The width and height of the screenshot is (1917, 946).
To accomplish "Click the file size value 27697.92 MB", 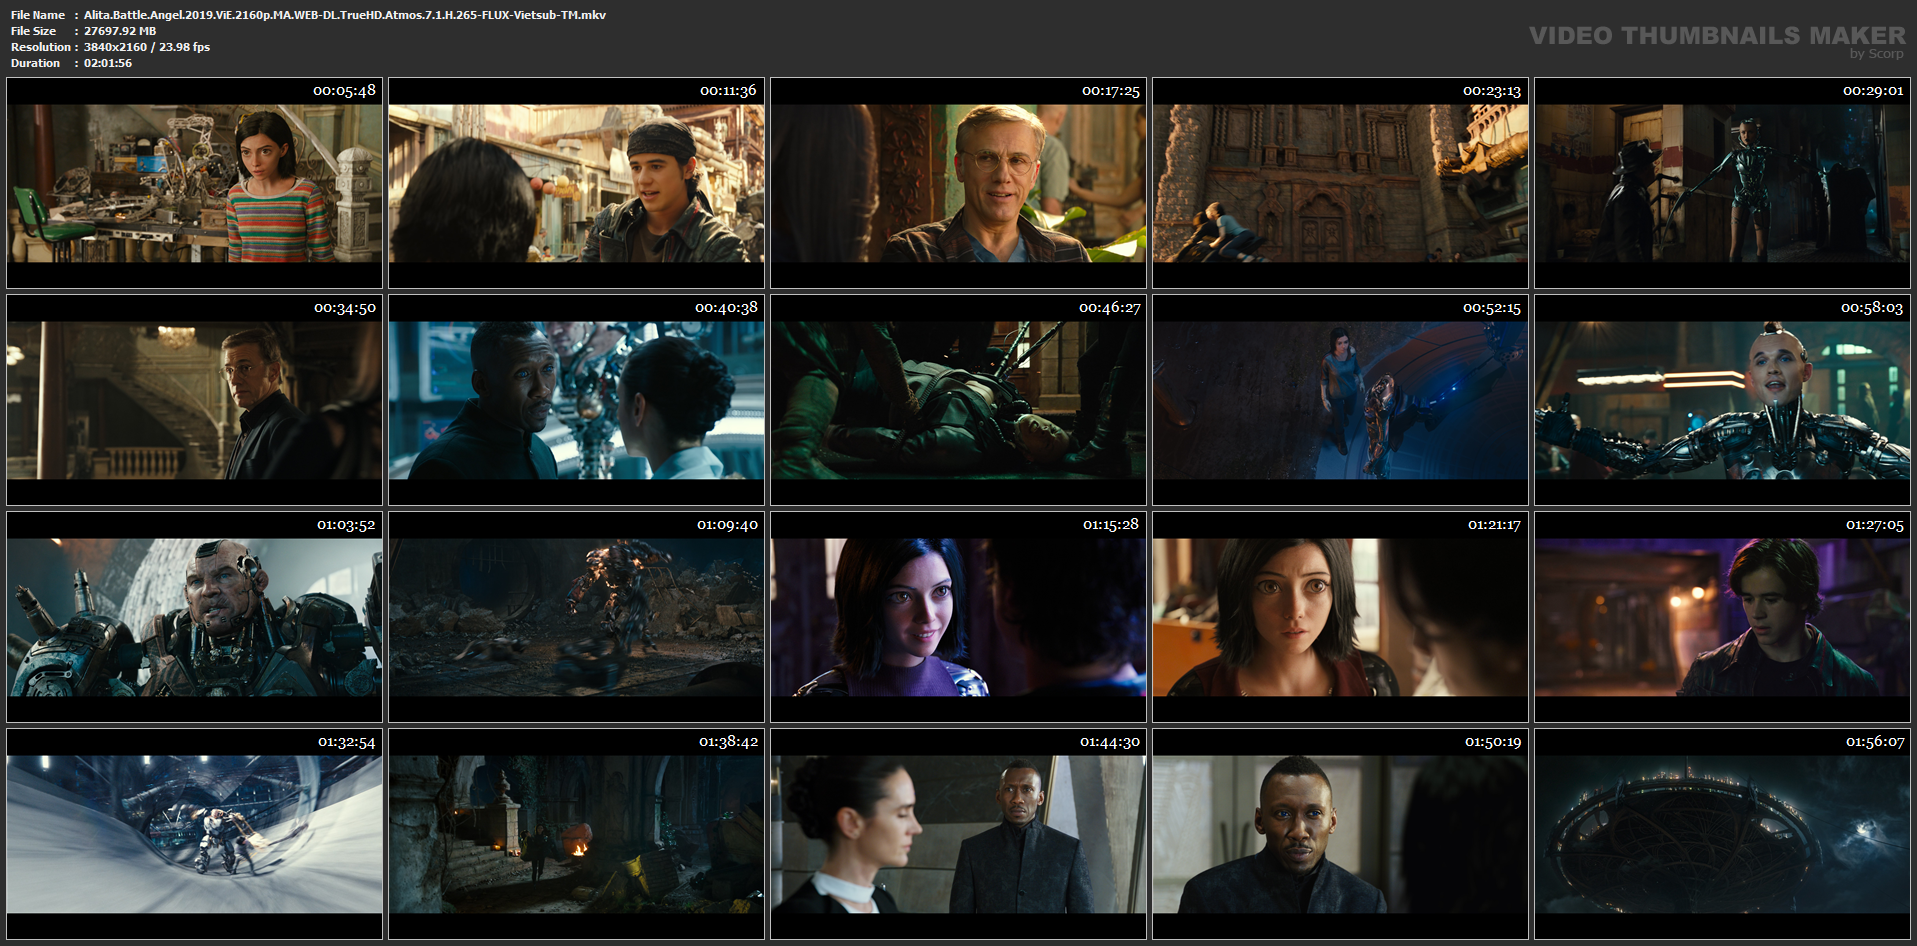I will pyautogui.click(x=120, y=31).
